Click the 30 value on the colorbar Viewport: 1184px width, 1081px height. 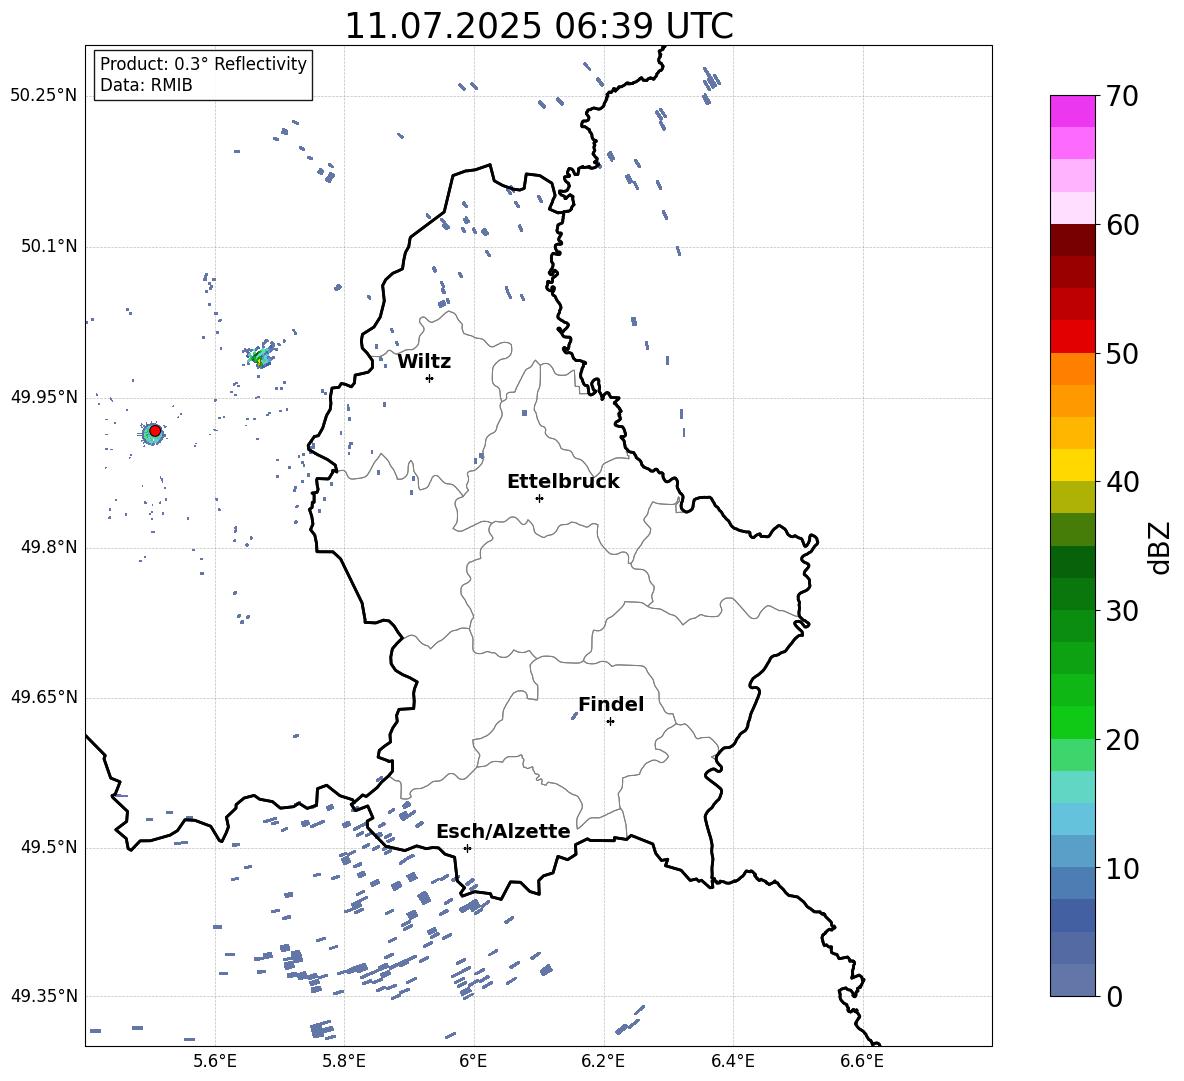click(1122, 611)
